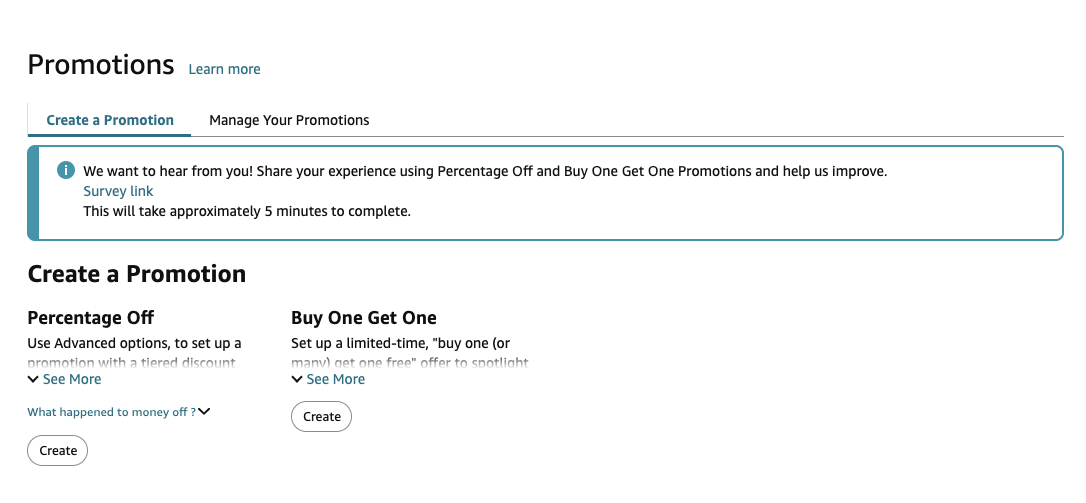The height and width of the screenshot is (503, 1086).
Task: Click the 'We want to hear from you!' banner message
Action: (x=485, y=171)
